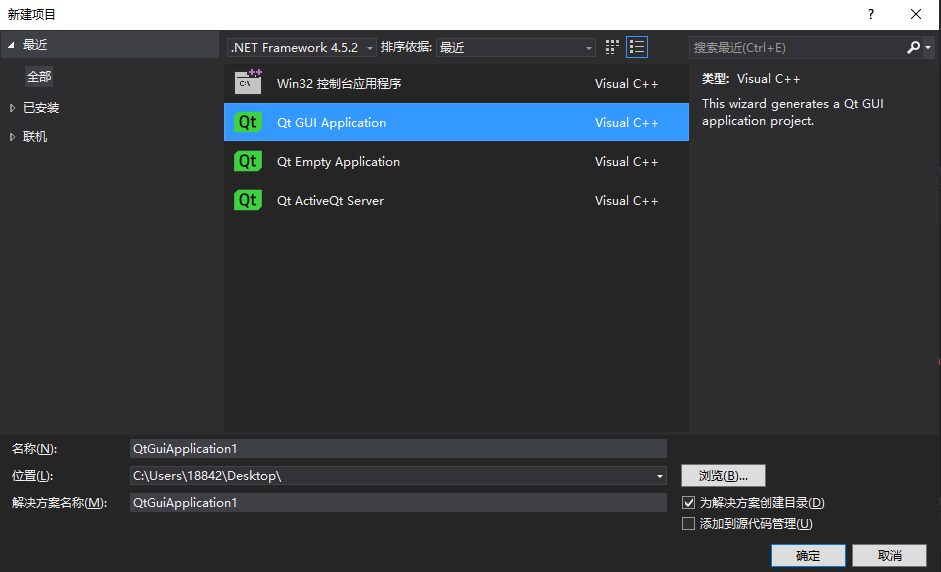Select the Win32 控制台应用程序 template name
This screenshot has width=941, height=572.
339,83
